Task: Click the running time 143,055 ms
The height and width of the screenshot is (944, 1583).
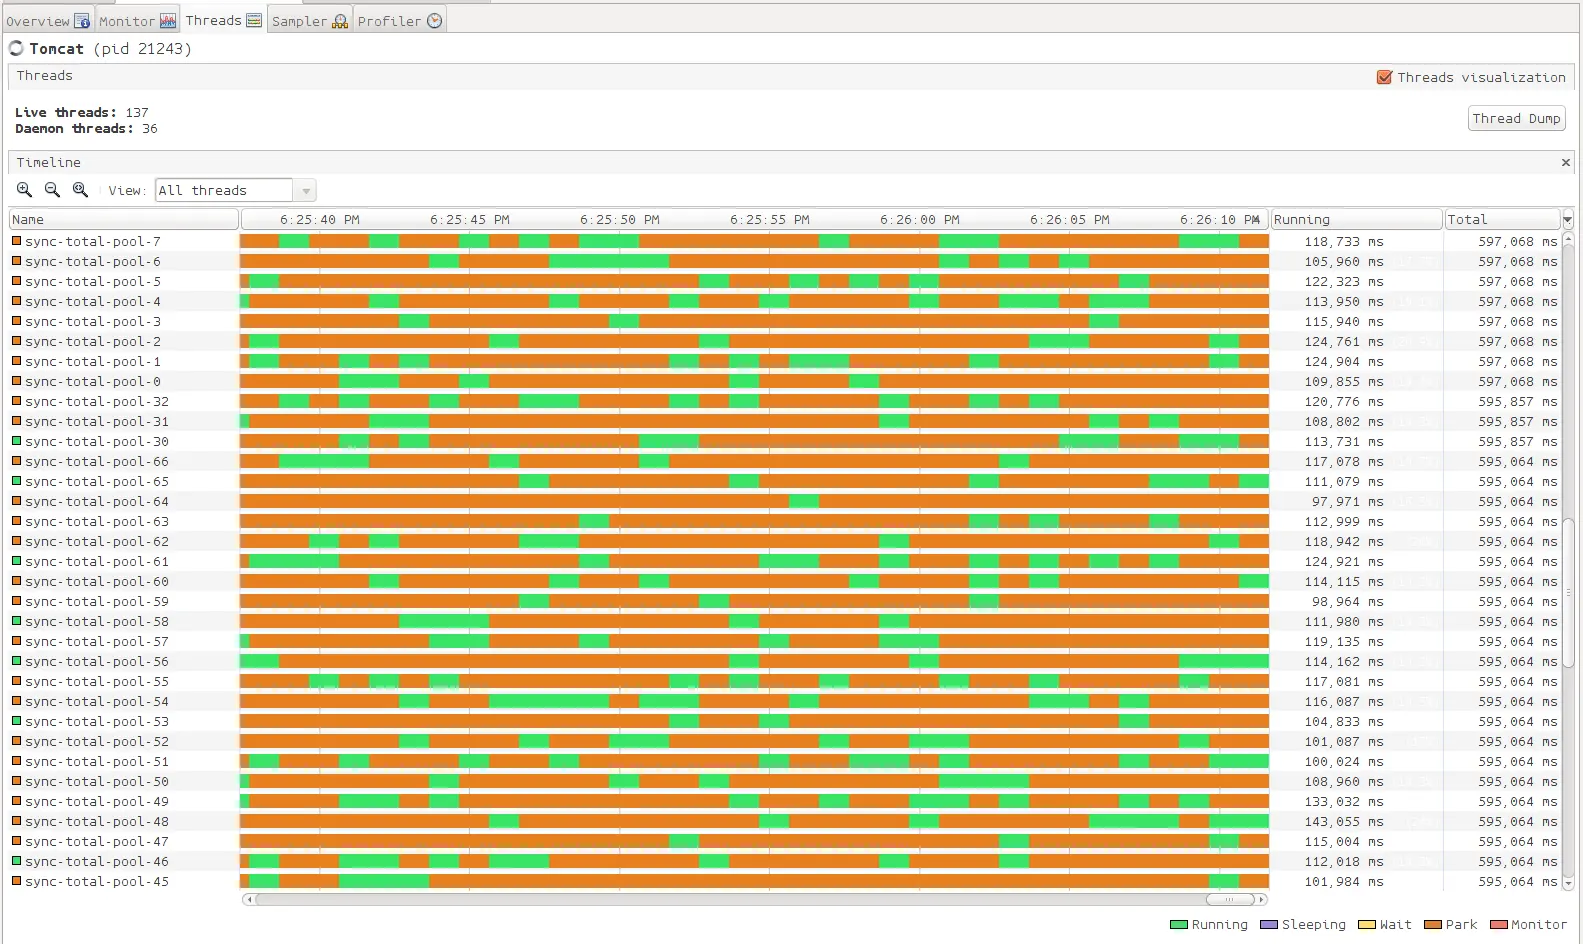Action: coord(1344,821)
